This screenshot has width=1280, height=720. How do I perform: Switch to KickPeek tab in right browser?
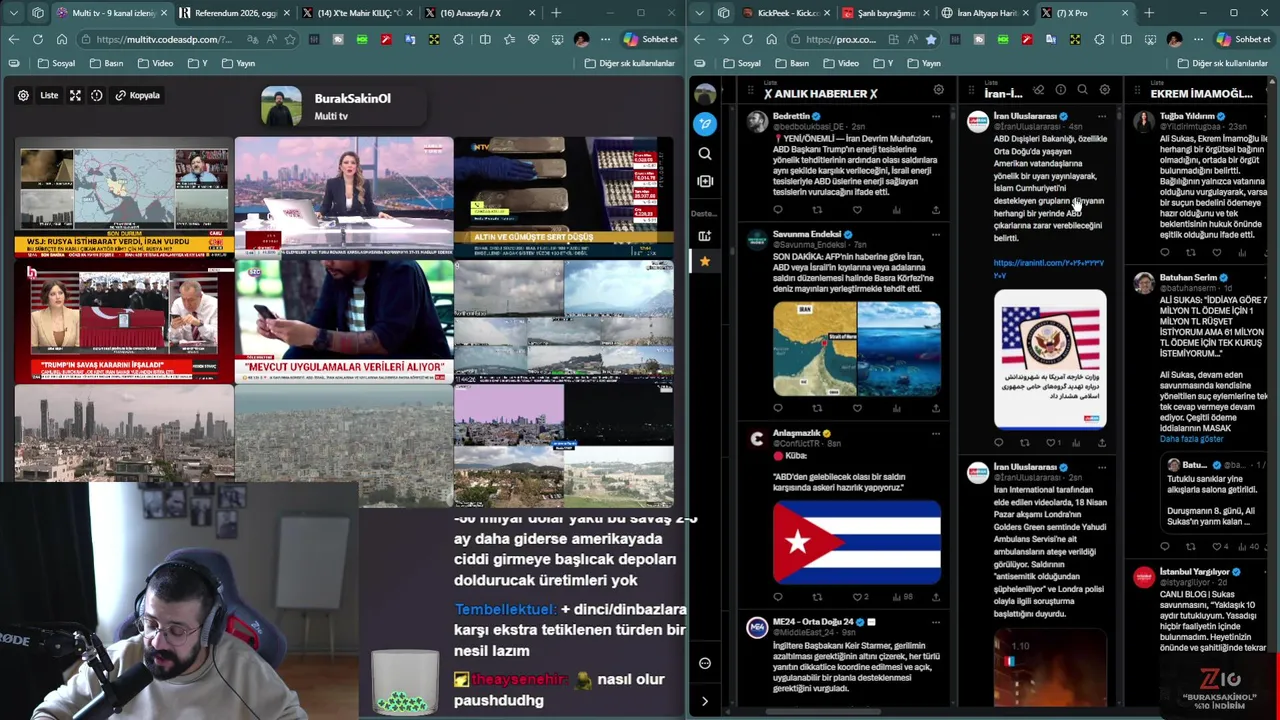[786, 13]
